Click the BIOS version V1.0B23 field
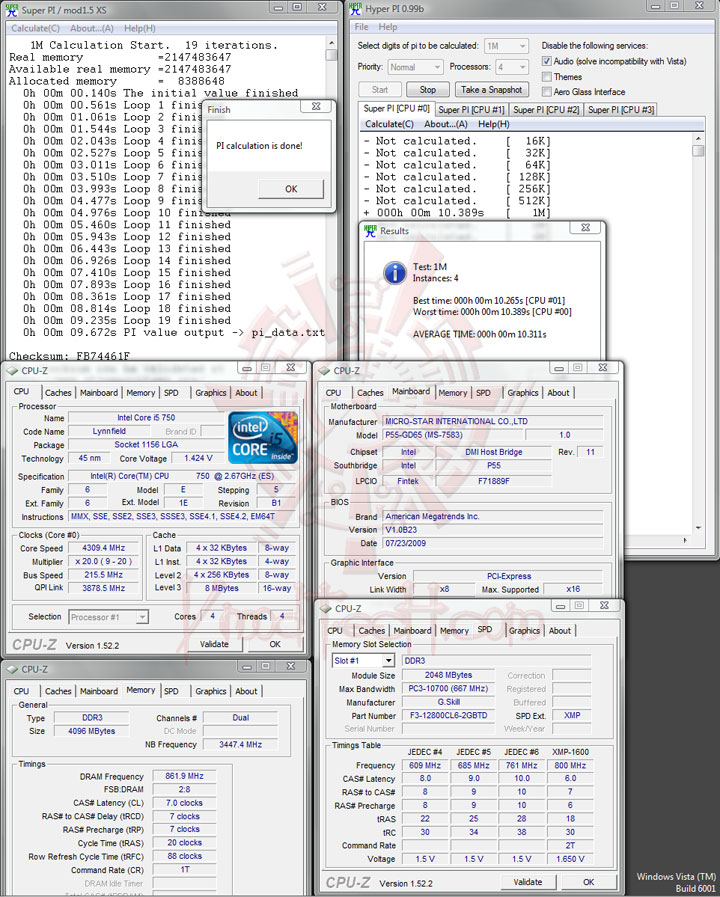The height and width of the screenshot is (897, 720). point(493,530)
